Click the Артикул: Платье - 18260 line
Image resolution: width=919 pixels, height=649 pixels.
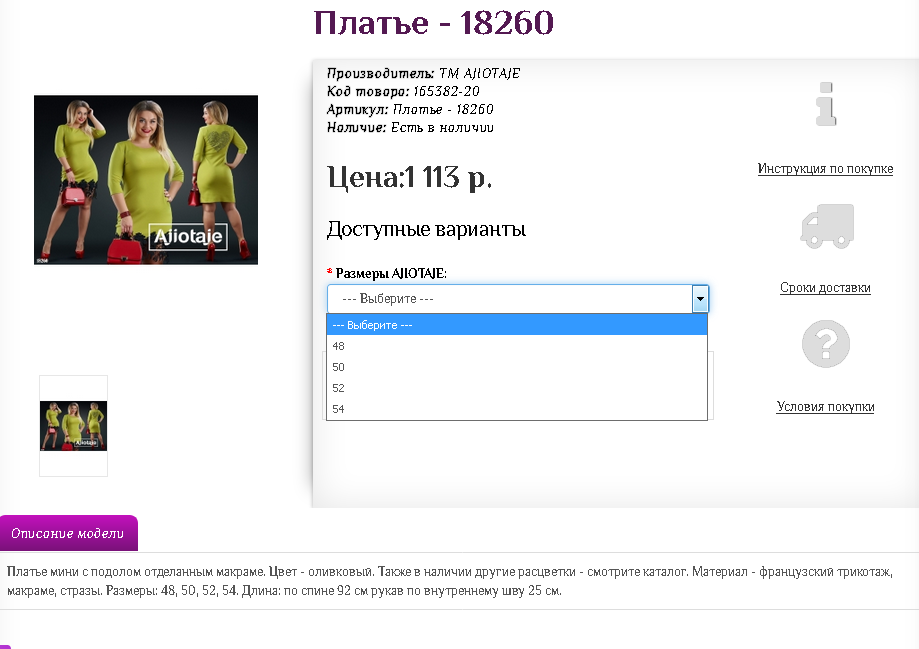coord(410,110)
